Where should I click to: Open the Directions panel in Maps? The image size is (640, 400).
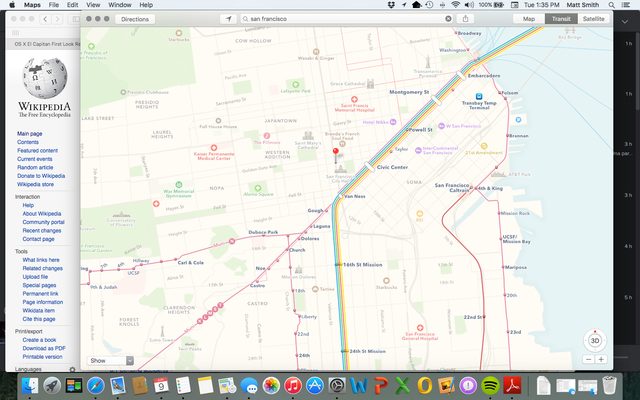tap(135, 19)
